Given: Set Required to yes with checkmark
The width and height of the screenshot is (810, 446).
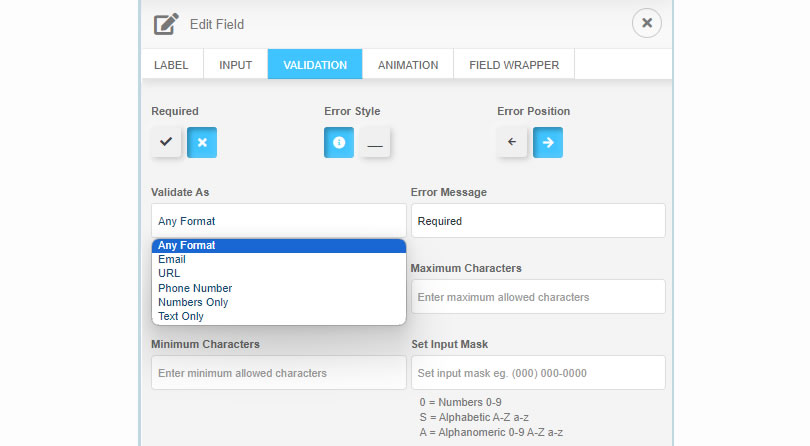Looking at the screenshot, I should click(x=166, y=142).
